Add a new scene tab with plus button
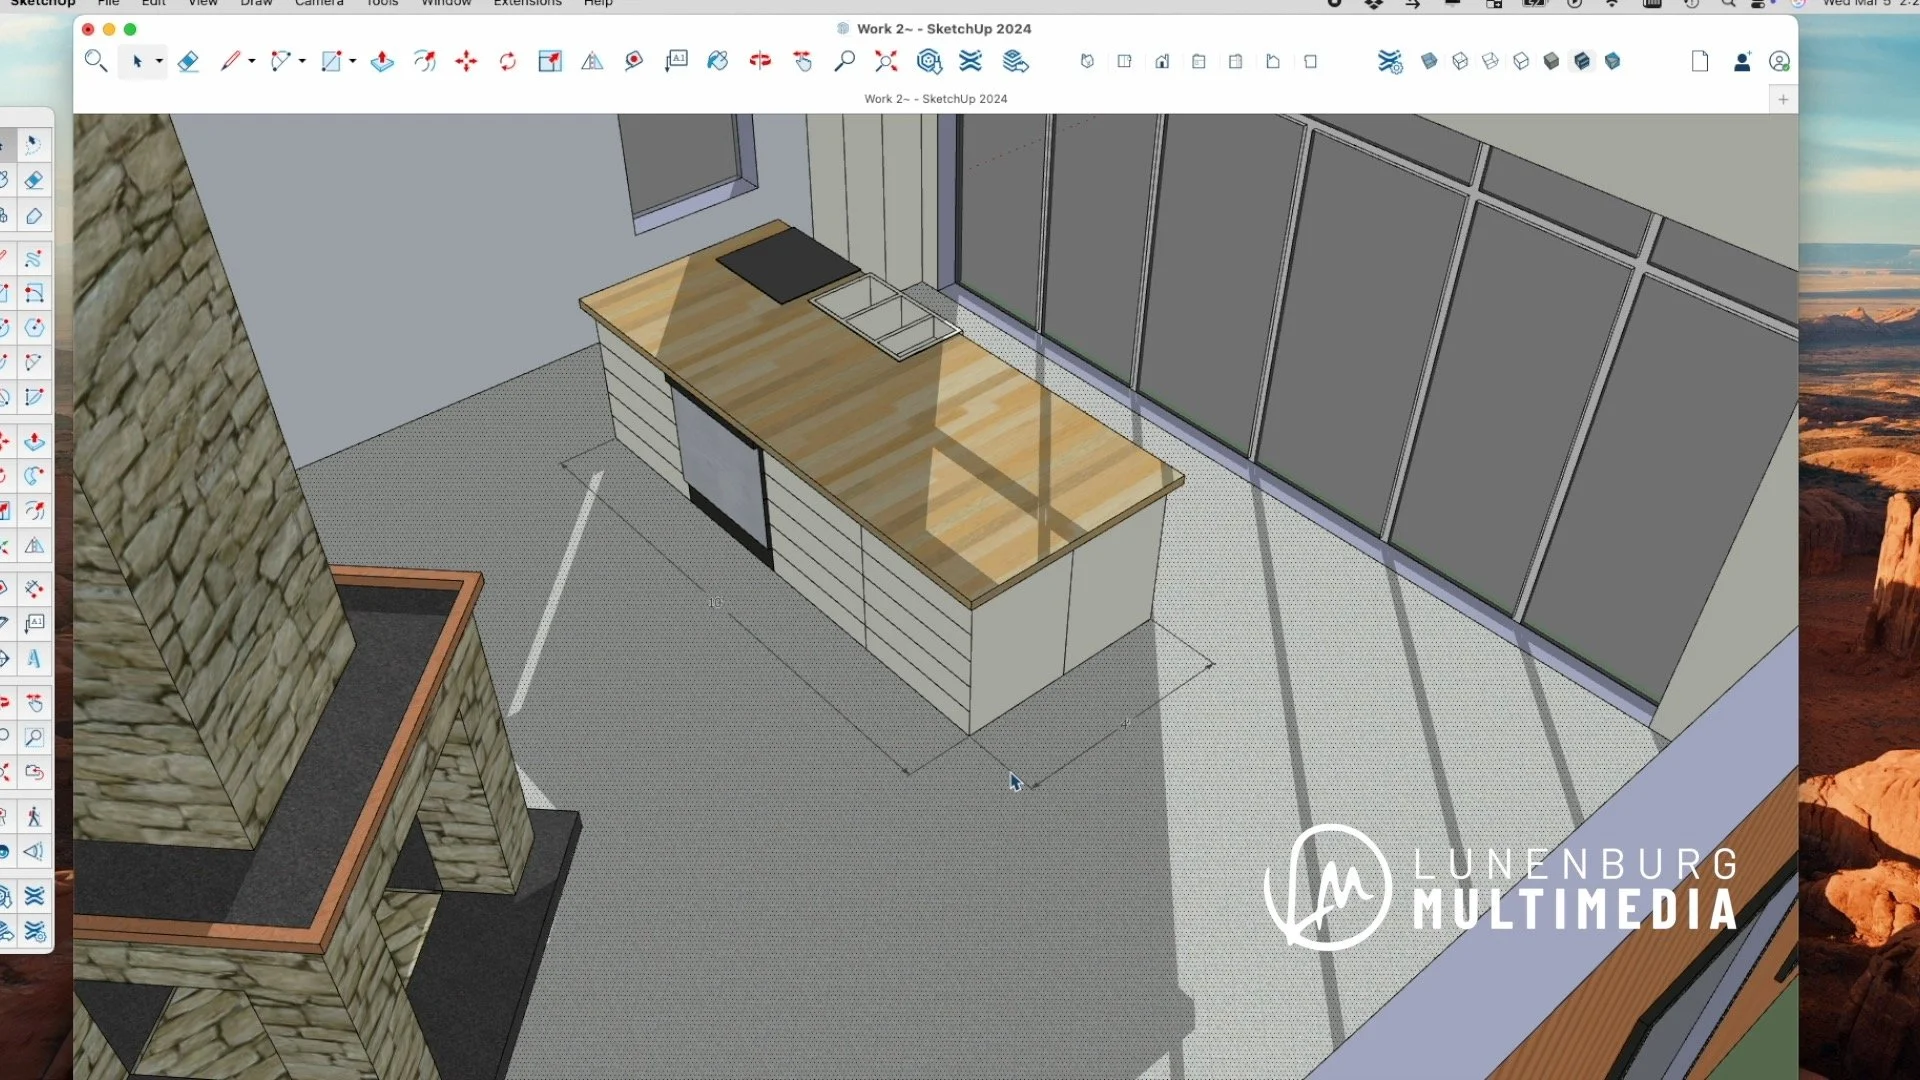Screen dimensions: 1920x1080 [x=1783, y=99]
